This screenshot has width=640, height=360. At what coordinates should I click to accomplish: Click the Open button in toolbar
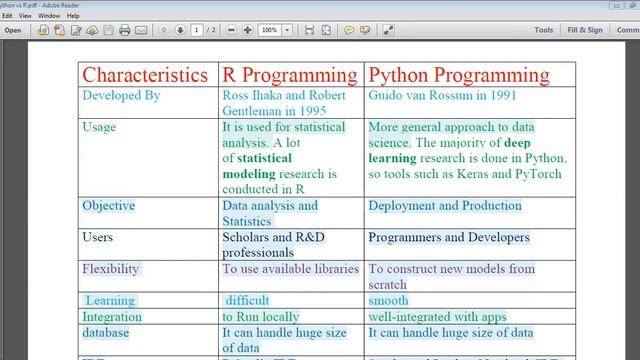tap(13, 30)
